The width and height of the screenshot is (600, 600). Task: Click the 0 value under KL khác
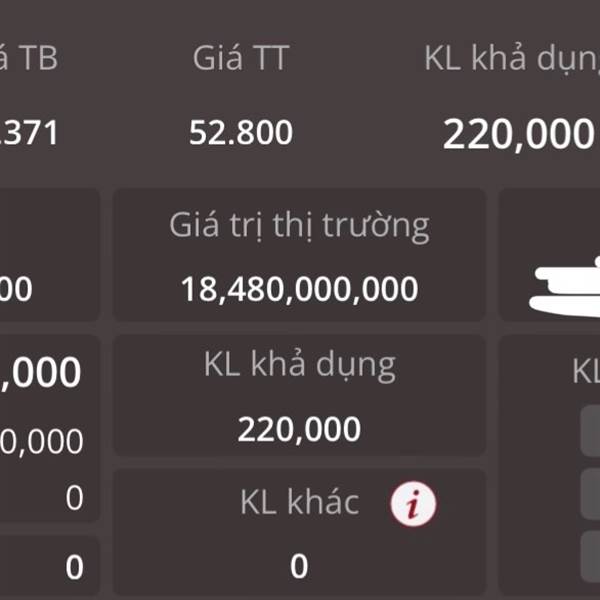tap(299, 566)
